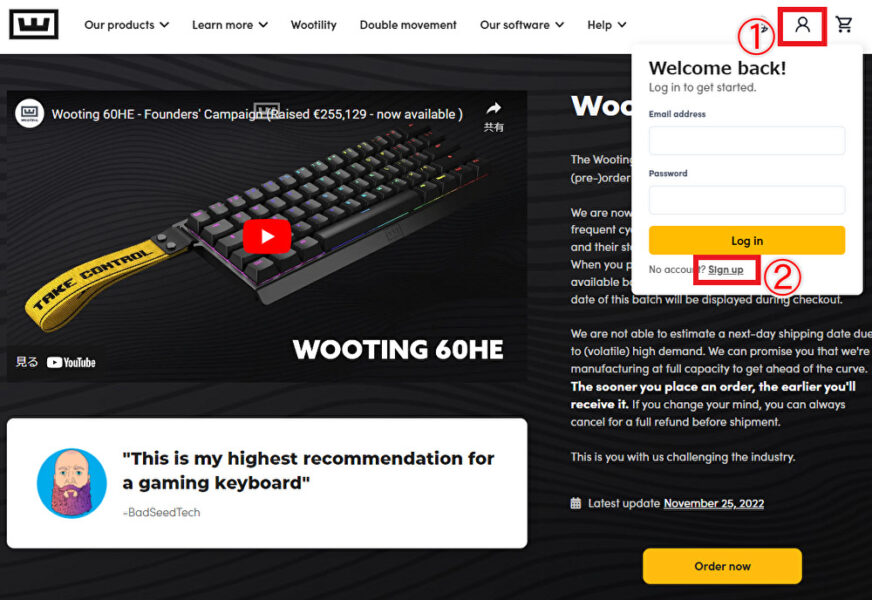Expand the Our products dropdown
Viewport: 872px width, 600px height.
[x=126, y=25]
